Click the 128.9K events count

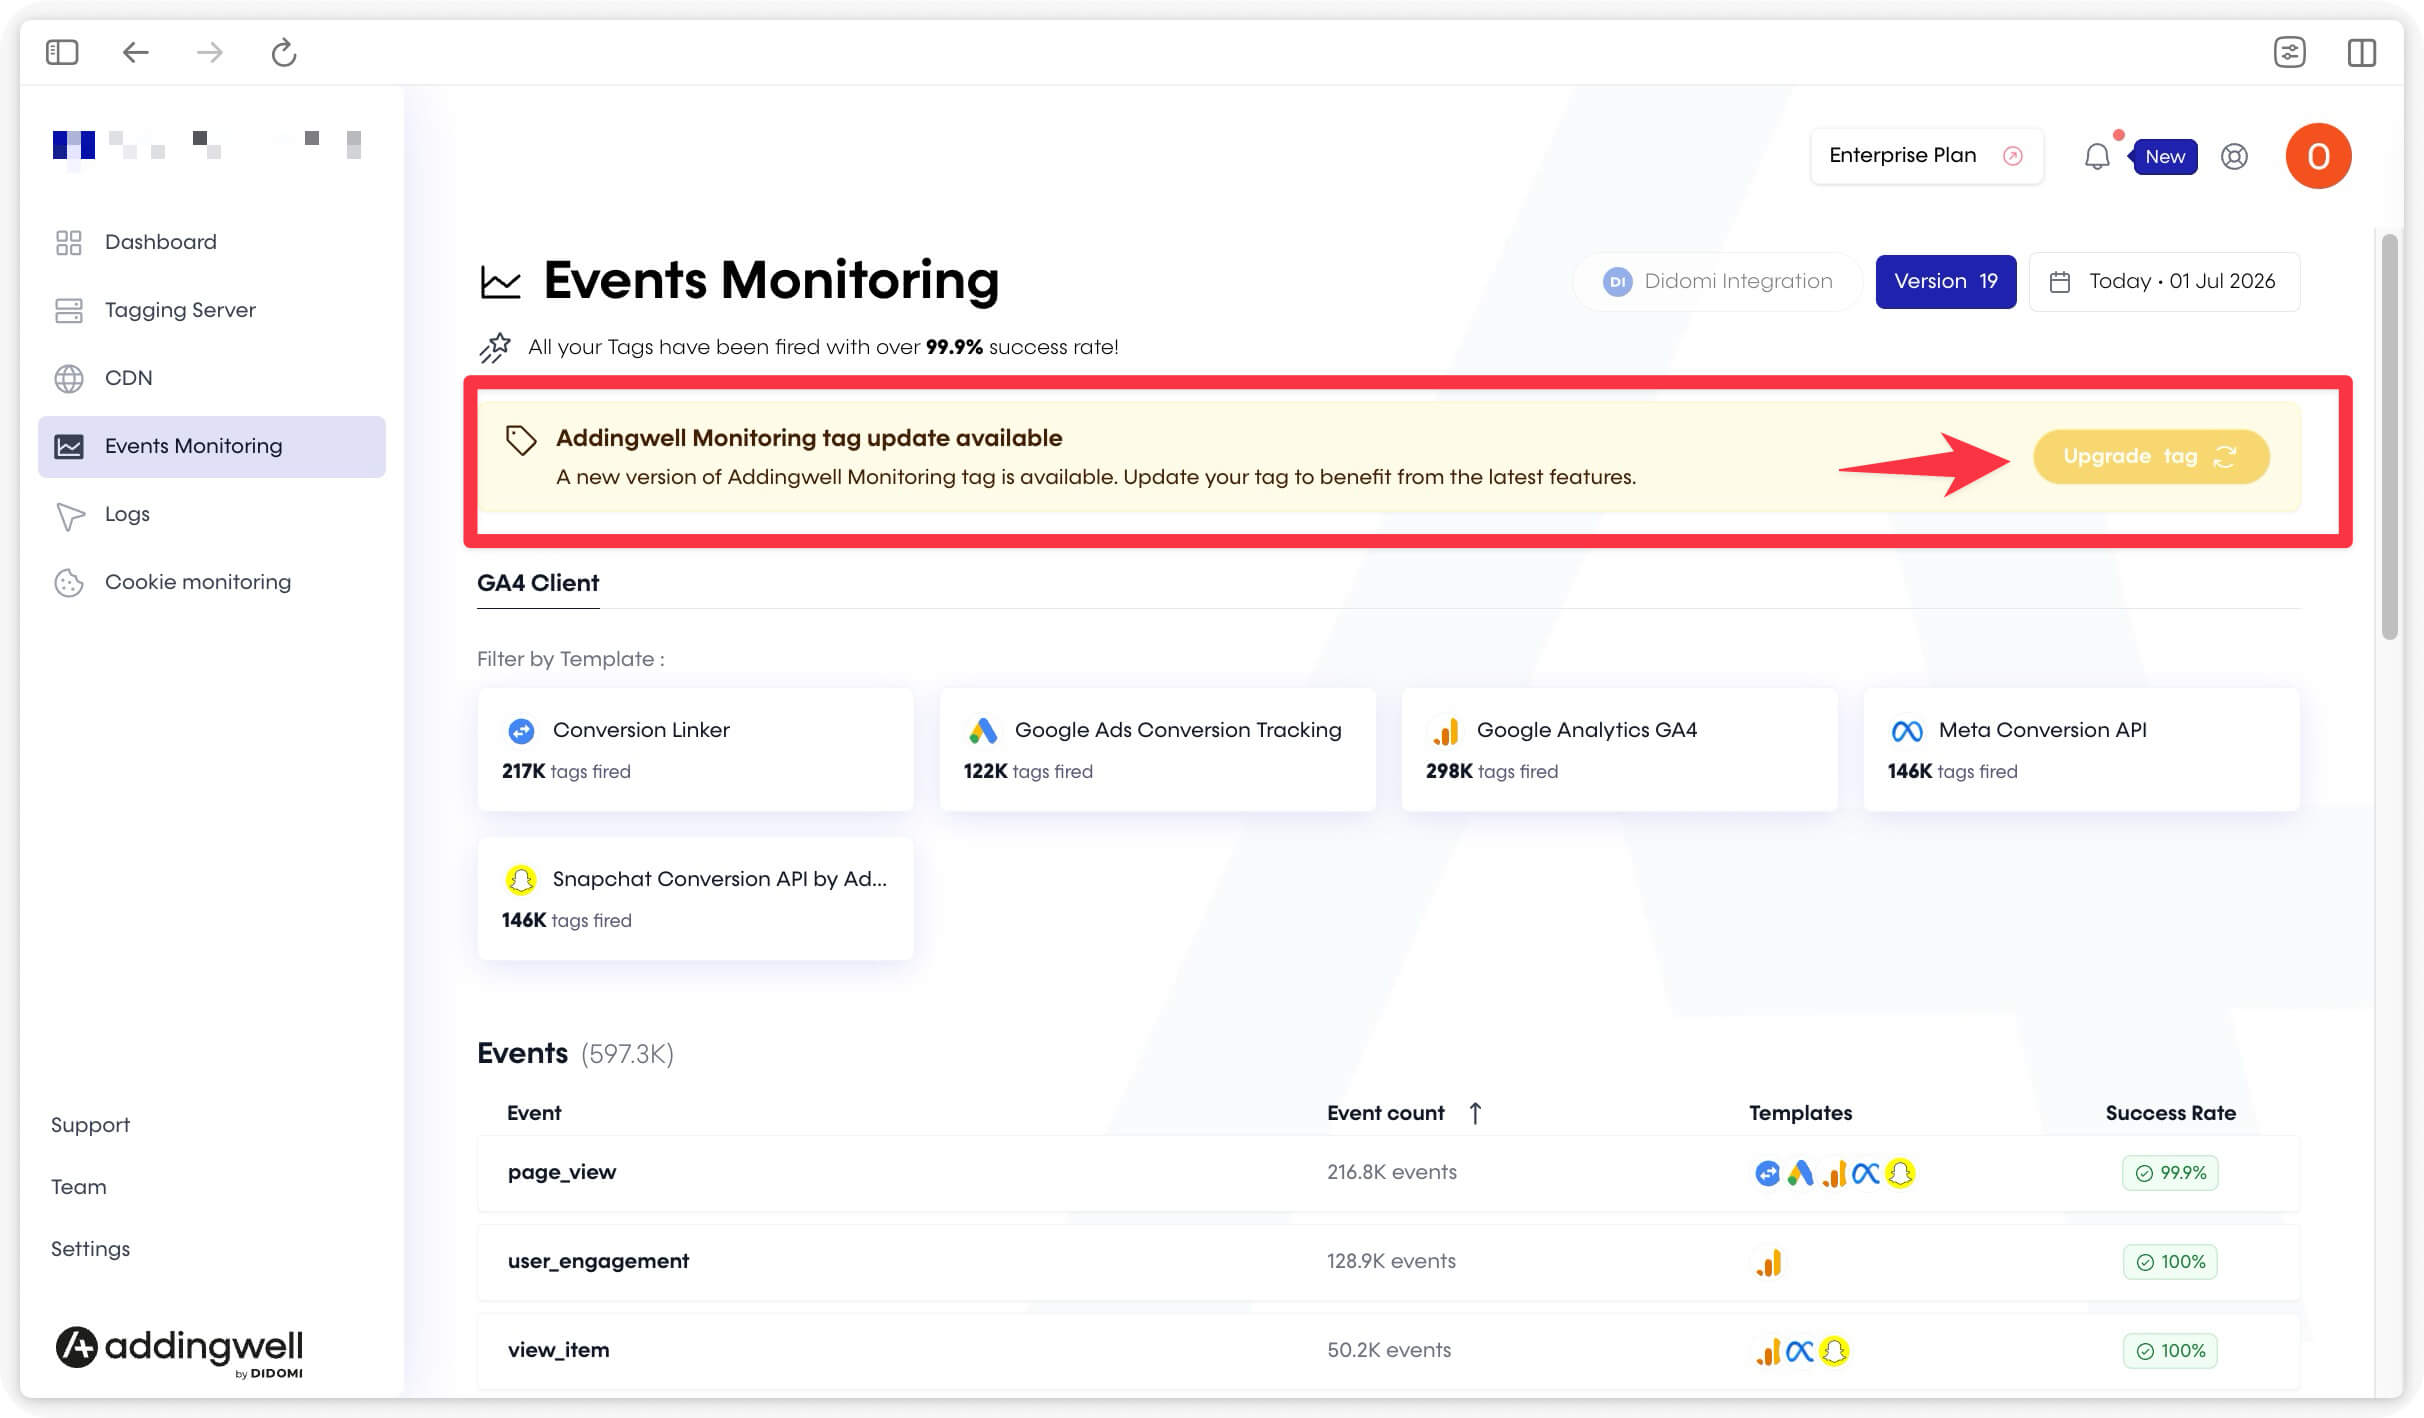(1391, 1261)
